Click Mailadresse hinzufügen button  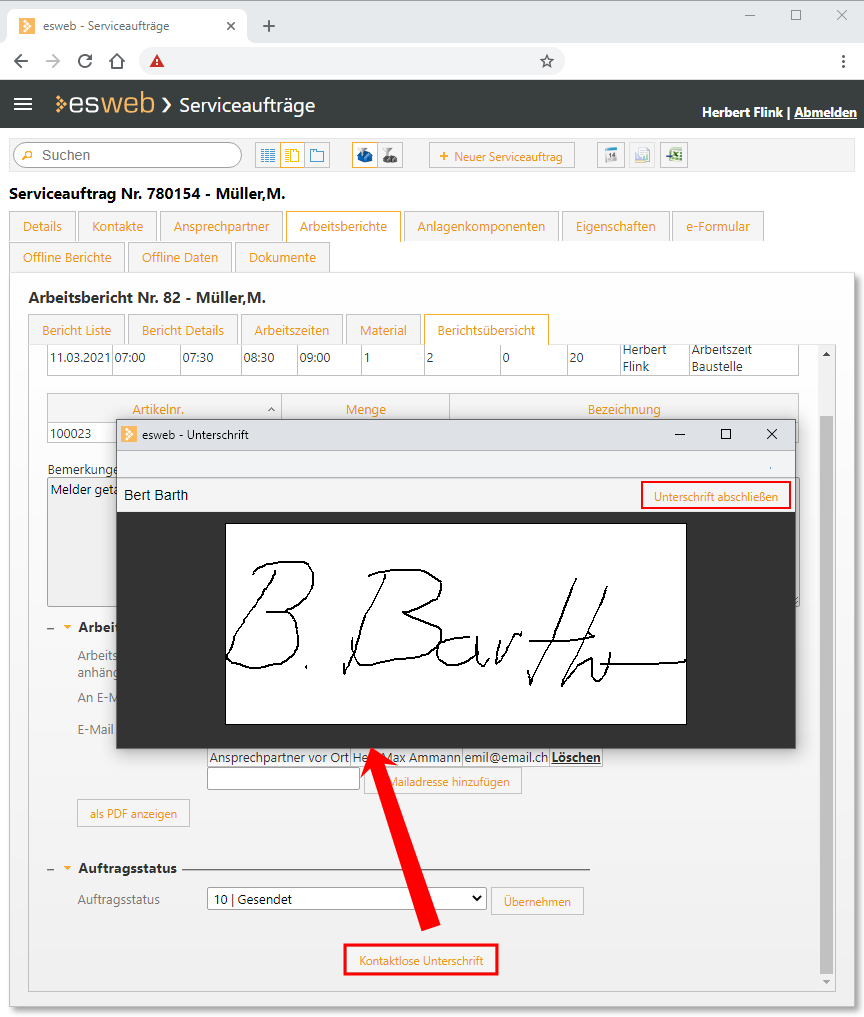(x=443, y=782)
